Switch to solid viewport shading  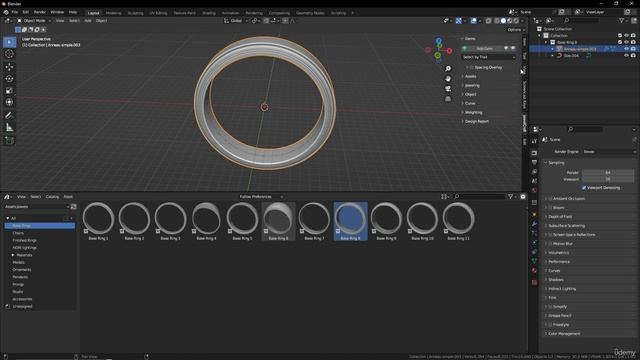tap(503, 21)
